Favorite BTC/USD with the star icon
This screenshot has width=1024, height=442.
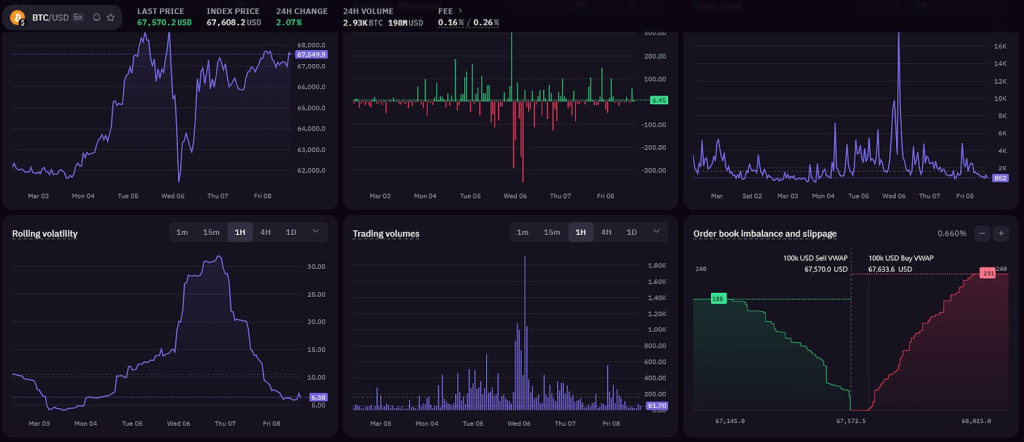pos(110,17)
